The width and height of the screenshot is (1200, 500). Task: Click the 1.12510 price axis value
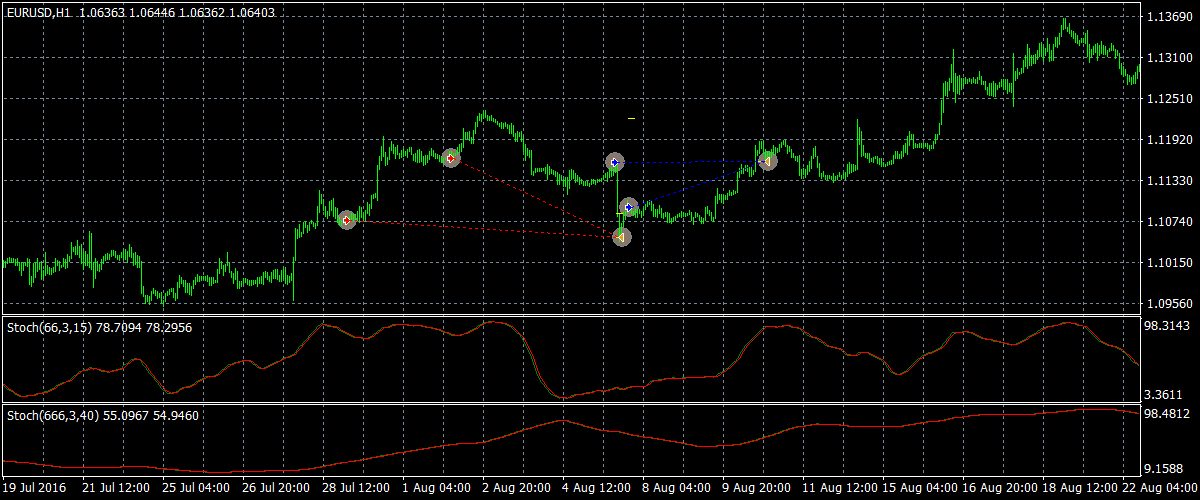(x=1170, y=99)
